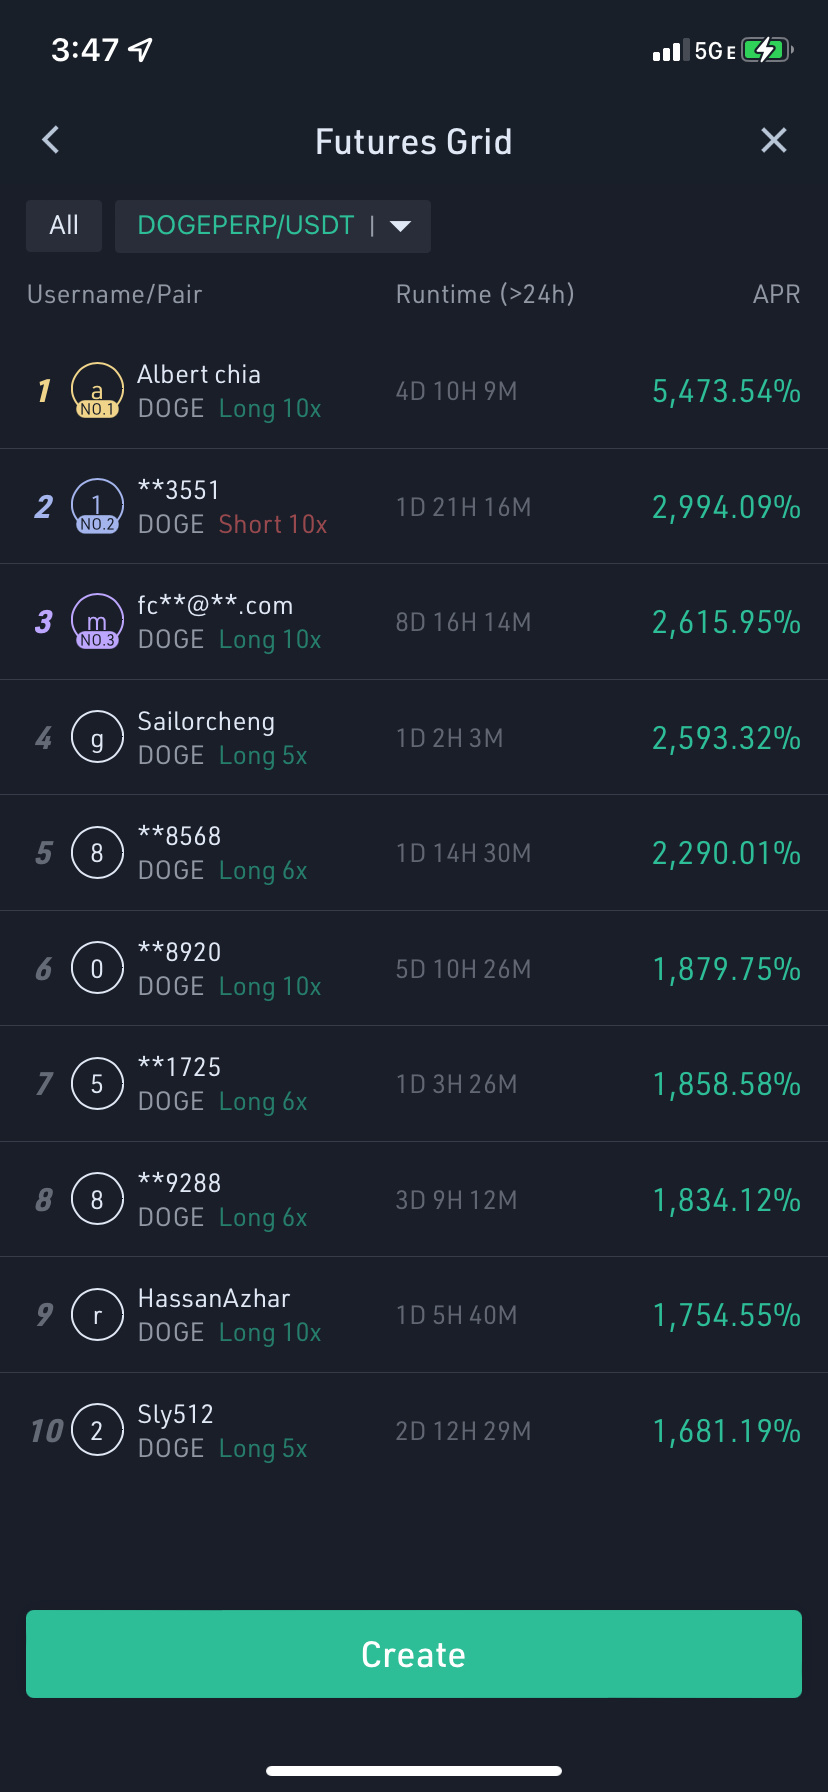The width and height of the screenshot is (828, 1792).
Task: Tap Albert chia's NO.1 avatar icon
Action: [97, 390]
